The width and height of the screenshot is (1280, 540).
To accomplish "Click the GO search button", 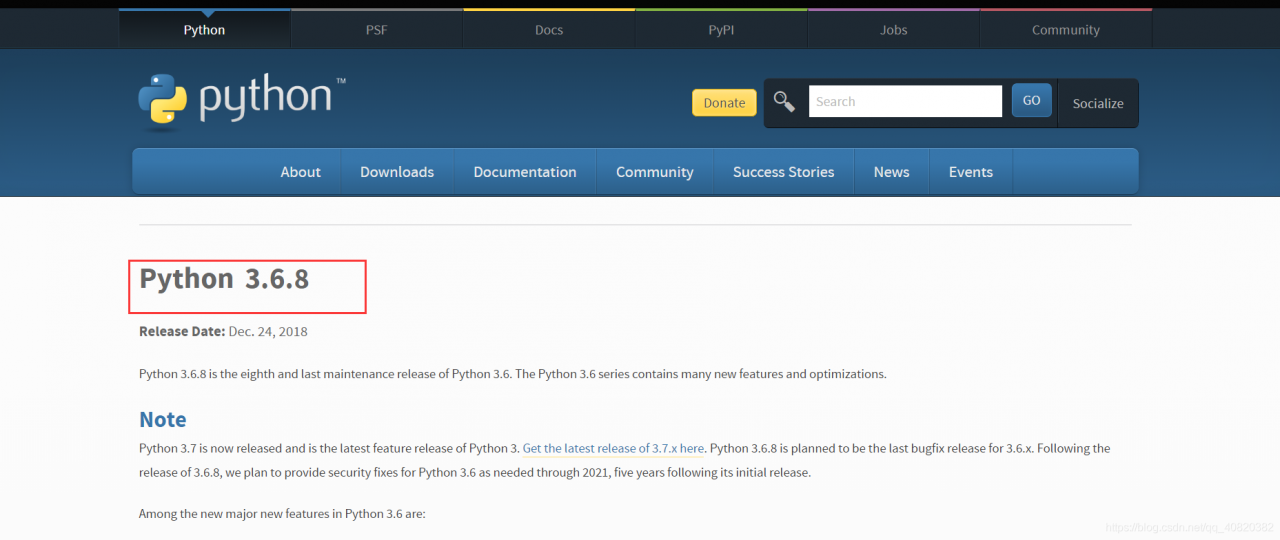I will (x=1031, y=100).
